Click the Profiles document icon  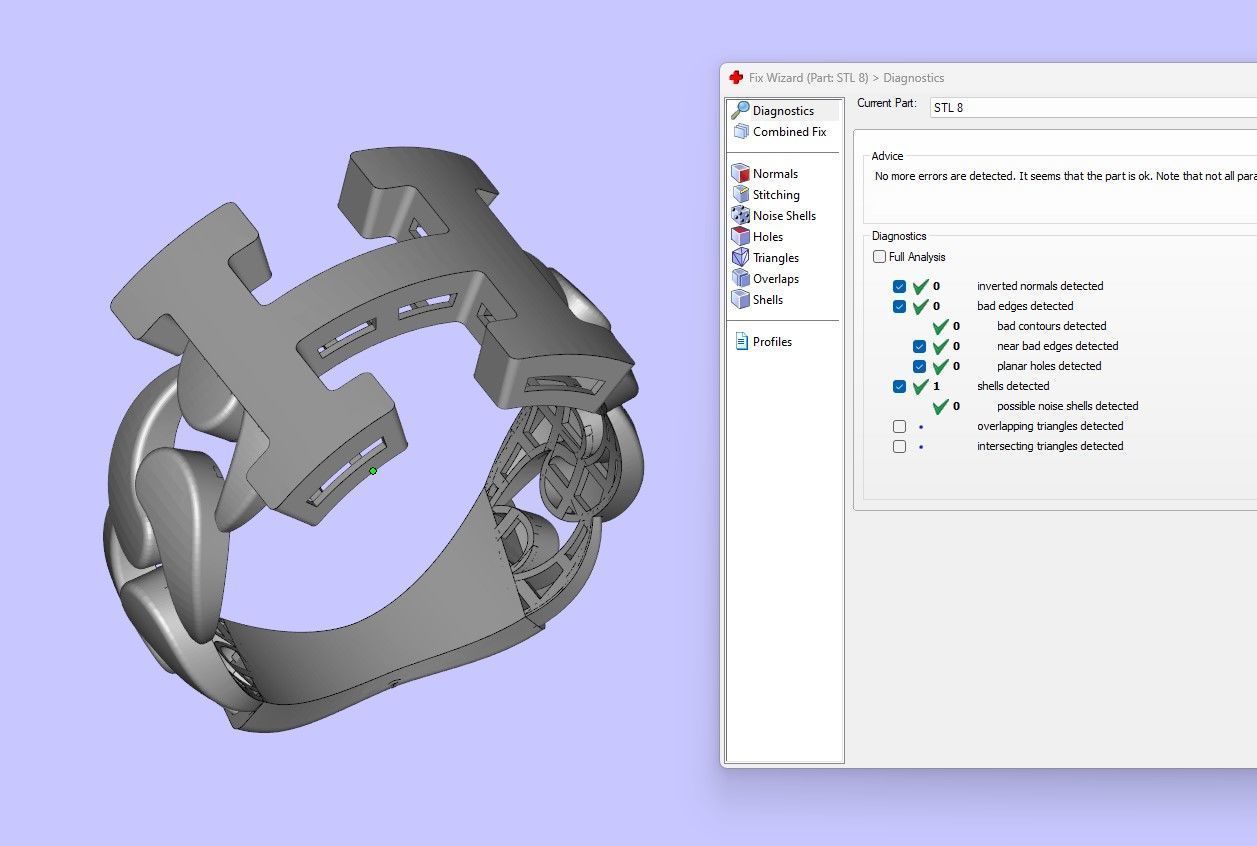(x=741, y=342)
